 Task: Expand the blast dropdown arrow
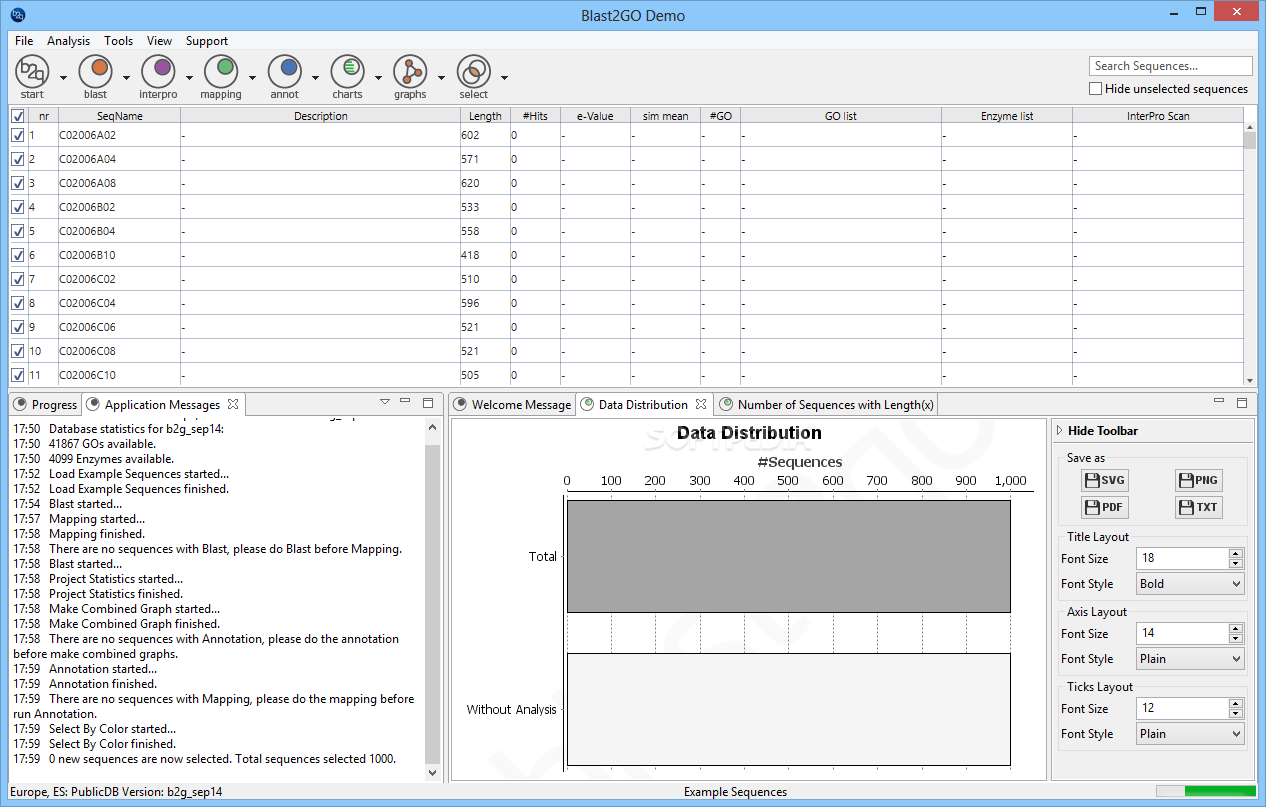pos(126,77)
